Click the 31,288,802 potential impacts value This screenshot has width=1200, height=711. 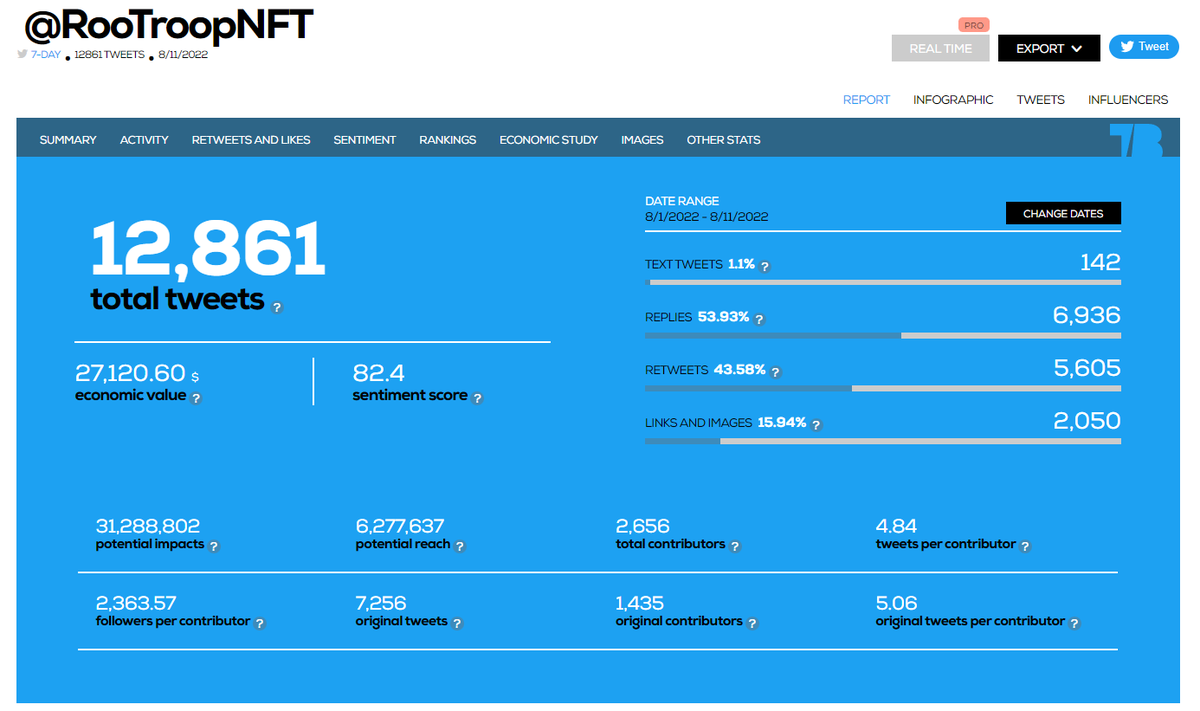tap(148, 526)
